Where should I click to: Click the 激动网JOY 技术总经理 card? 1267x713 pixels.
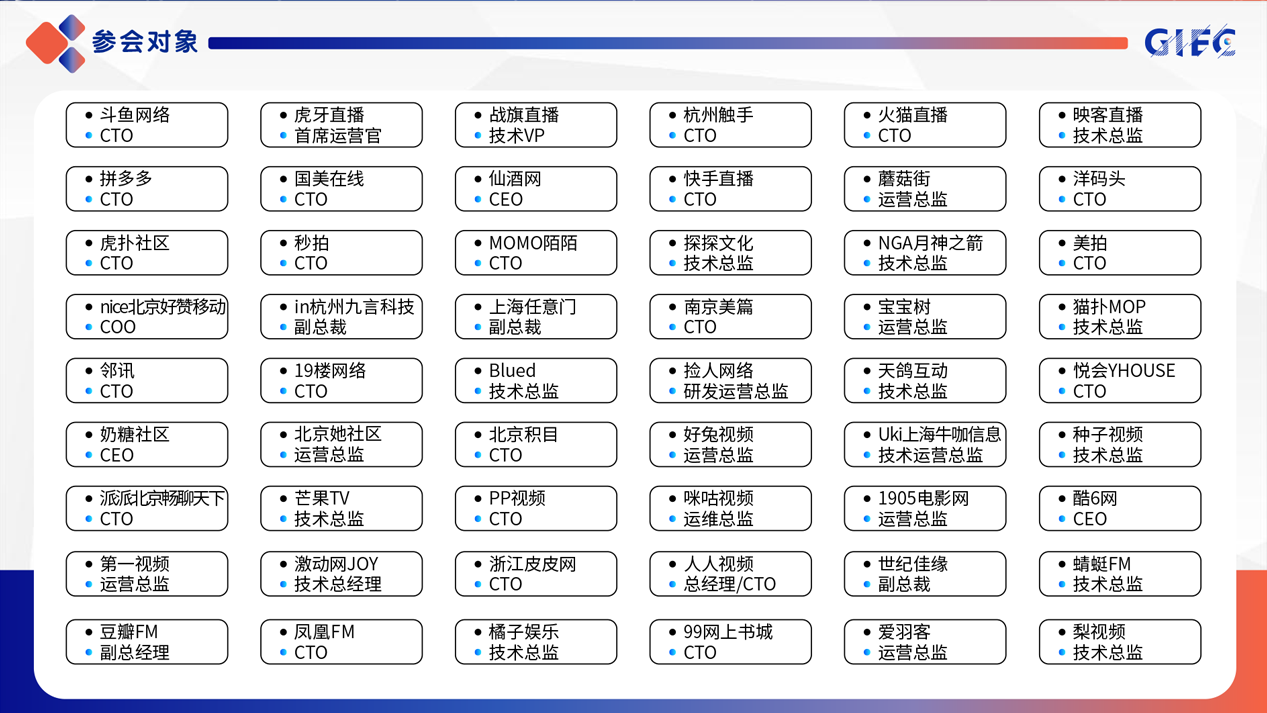pyautogui.click(x=341, y=574)
